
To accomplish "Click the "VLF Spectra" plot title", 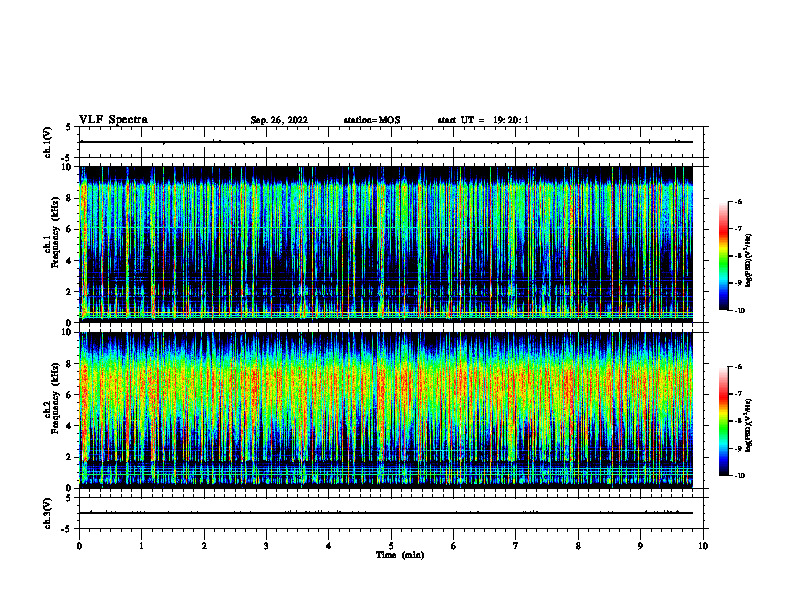I will point(113,120).
